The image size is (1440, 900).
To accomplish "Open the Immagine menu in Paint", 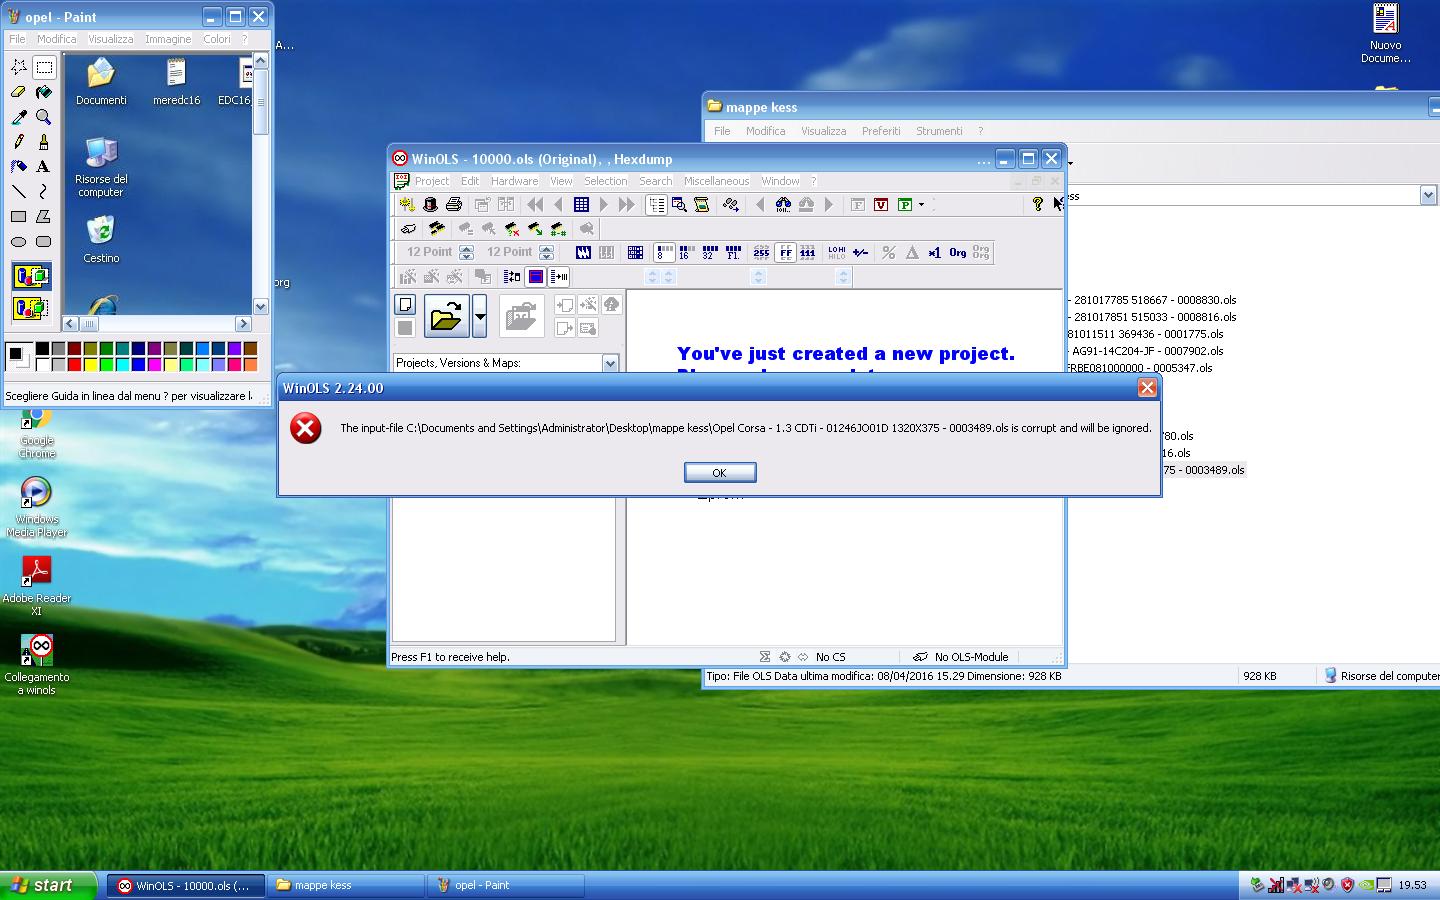I will coord(168,39).
